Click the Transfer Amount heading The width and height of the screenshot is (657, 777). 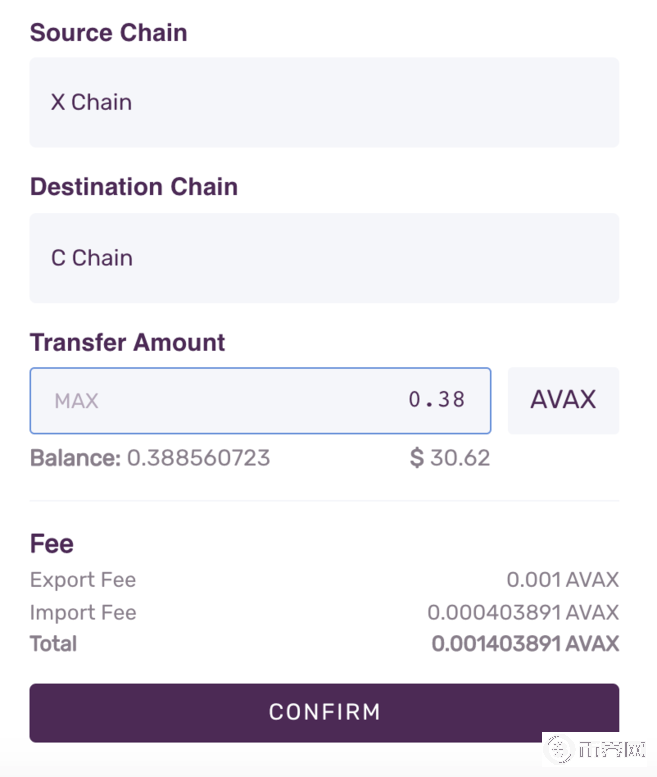128,342
